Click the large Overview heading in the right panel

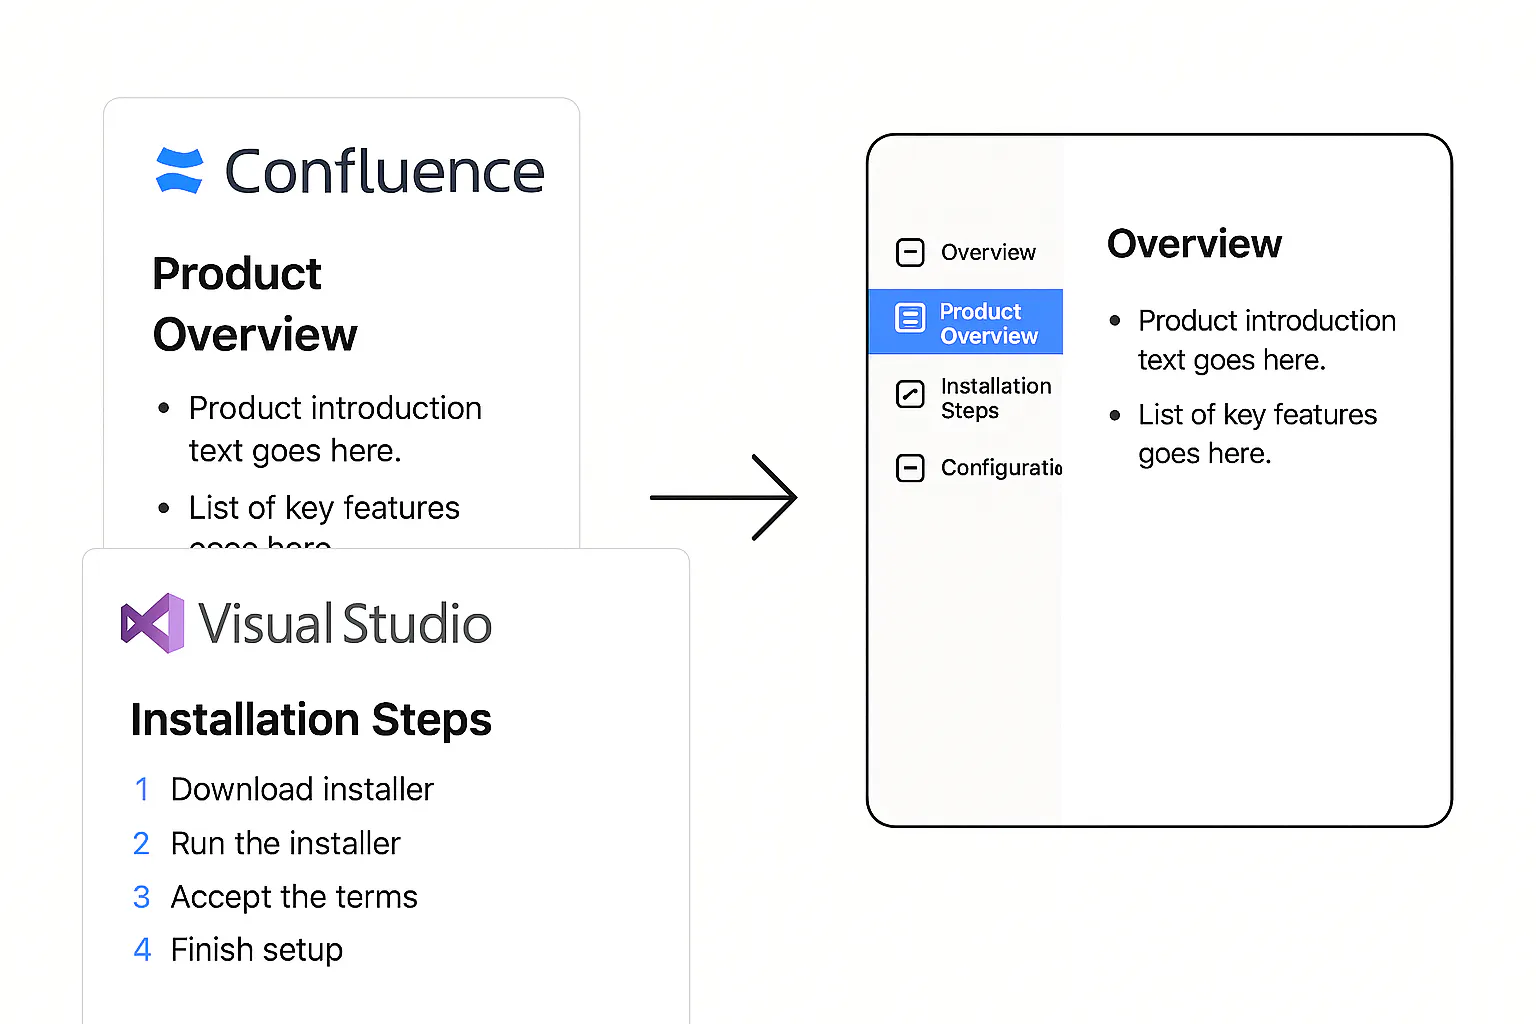coord(1194,244)
